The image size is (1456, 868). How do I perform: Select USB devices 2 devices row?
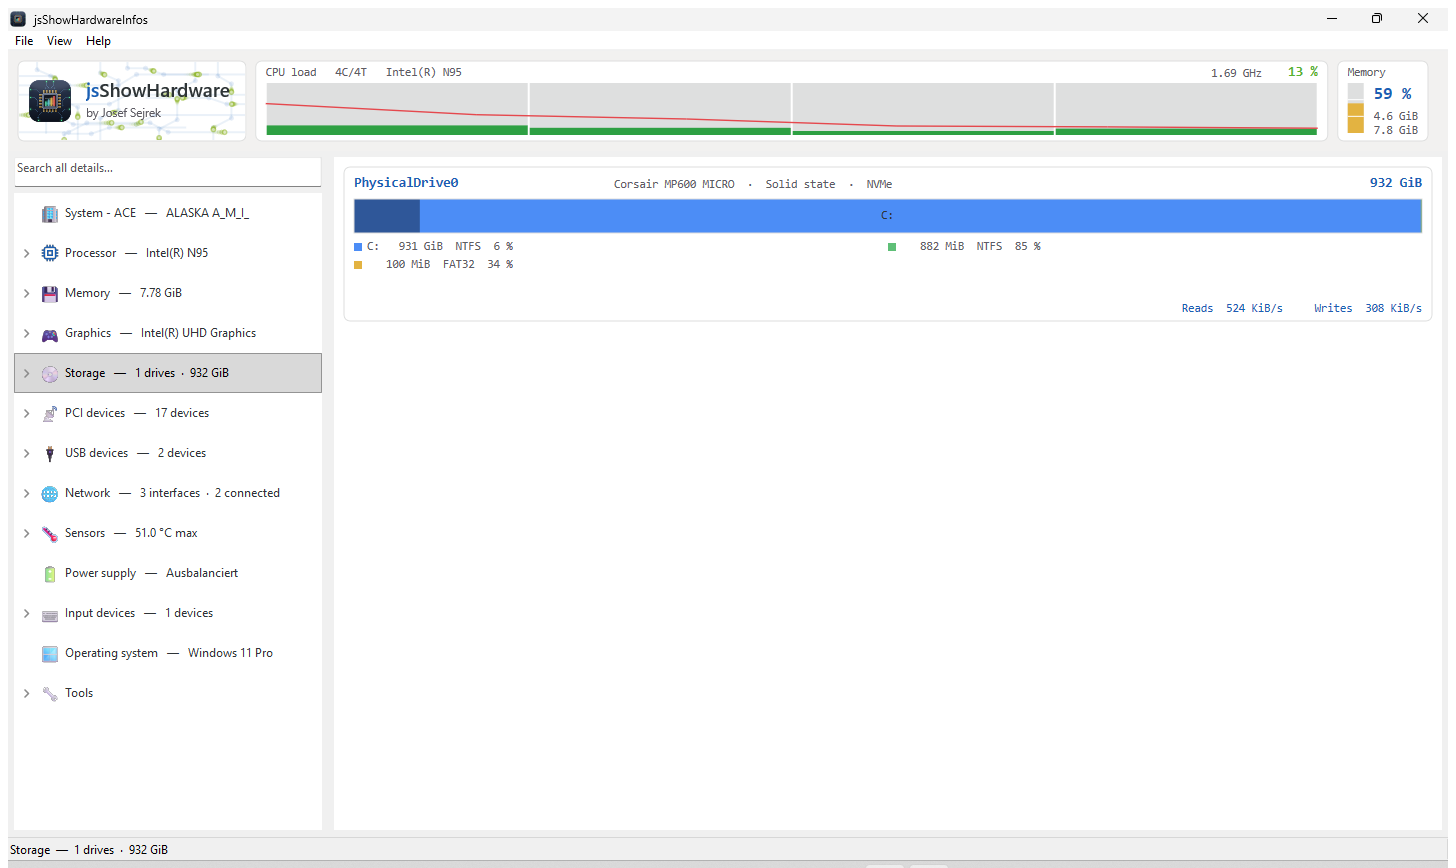pos(168,453)
